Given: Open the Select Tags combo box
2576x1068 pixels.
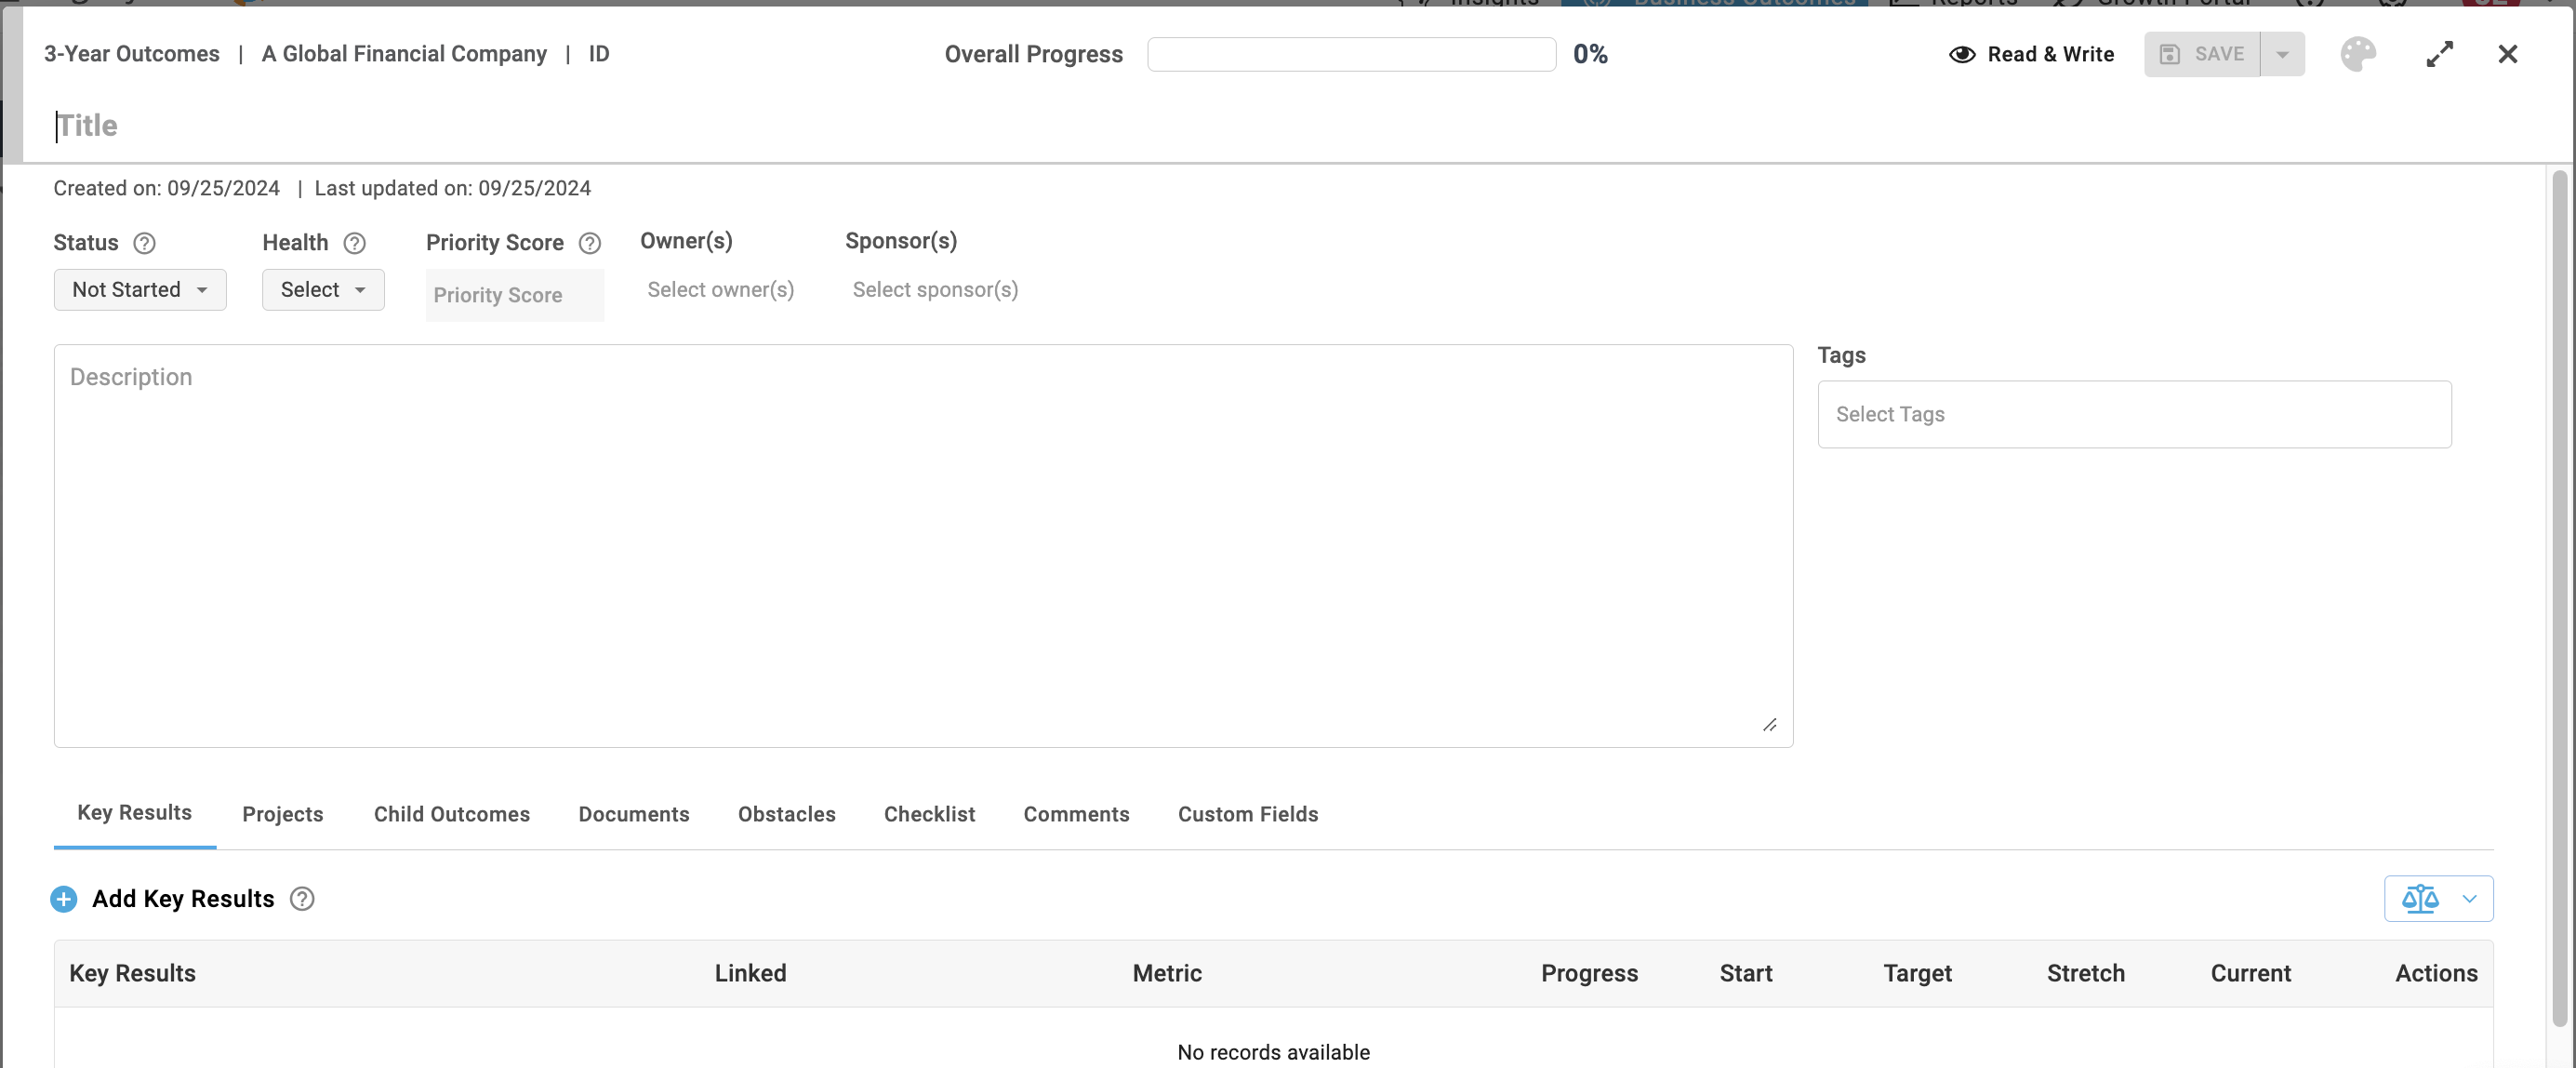Looking at the screenshot, I should (x=2135, y=414).
